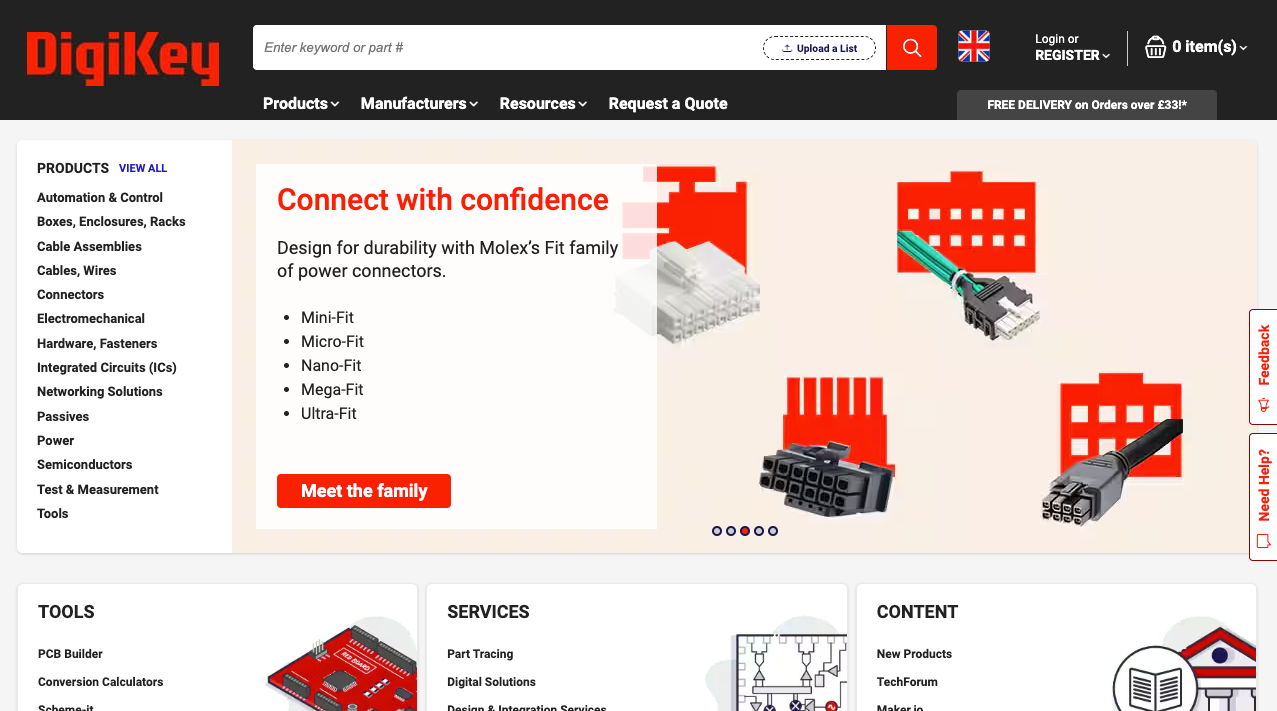This screenshot has height=711, width=1277.
Task: Focus the keyword or part number search field
Action: (508, 47)
